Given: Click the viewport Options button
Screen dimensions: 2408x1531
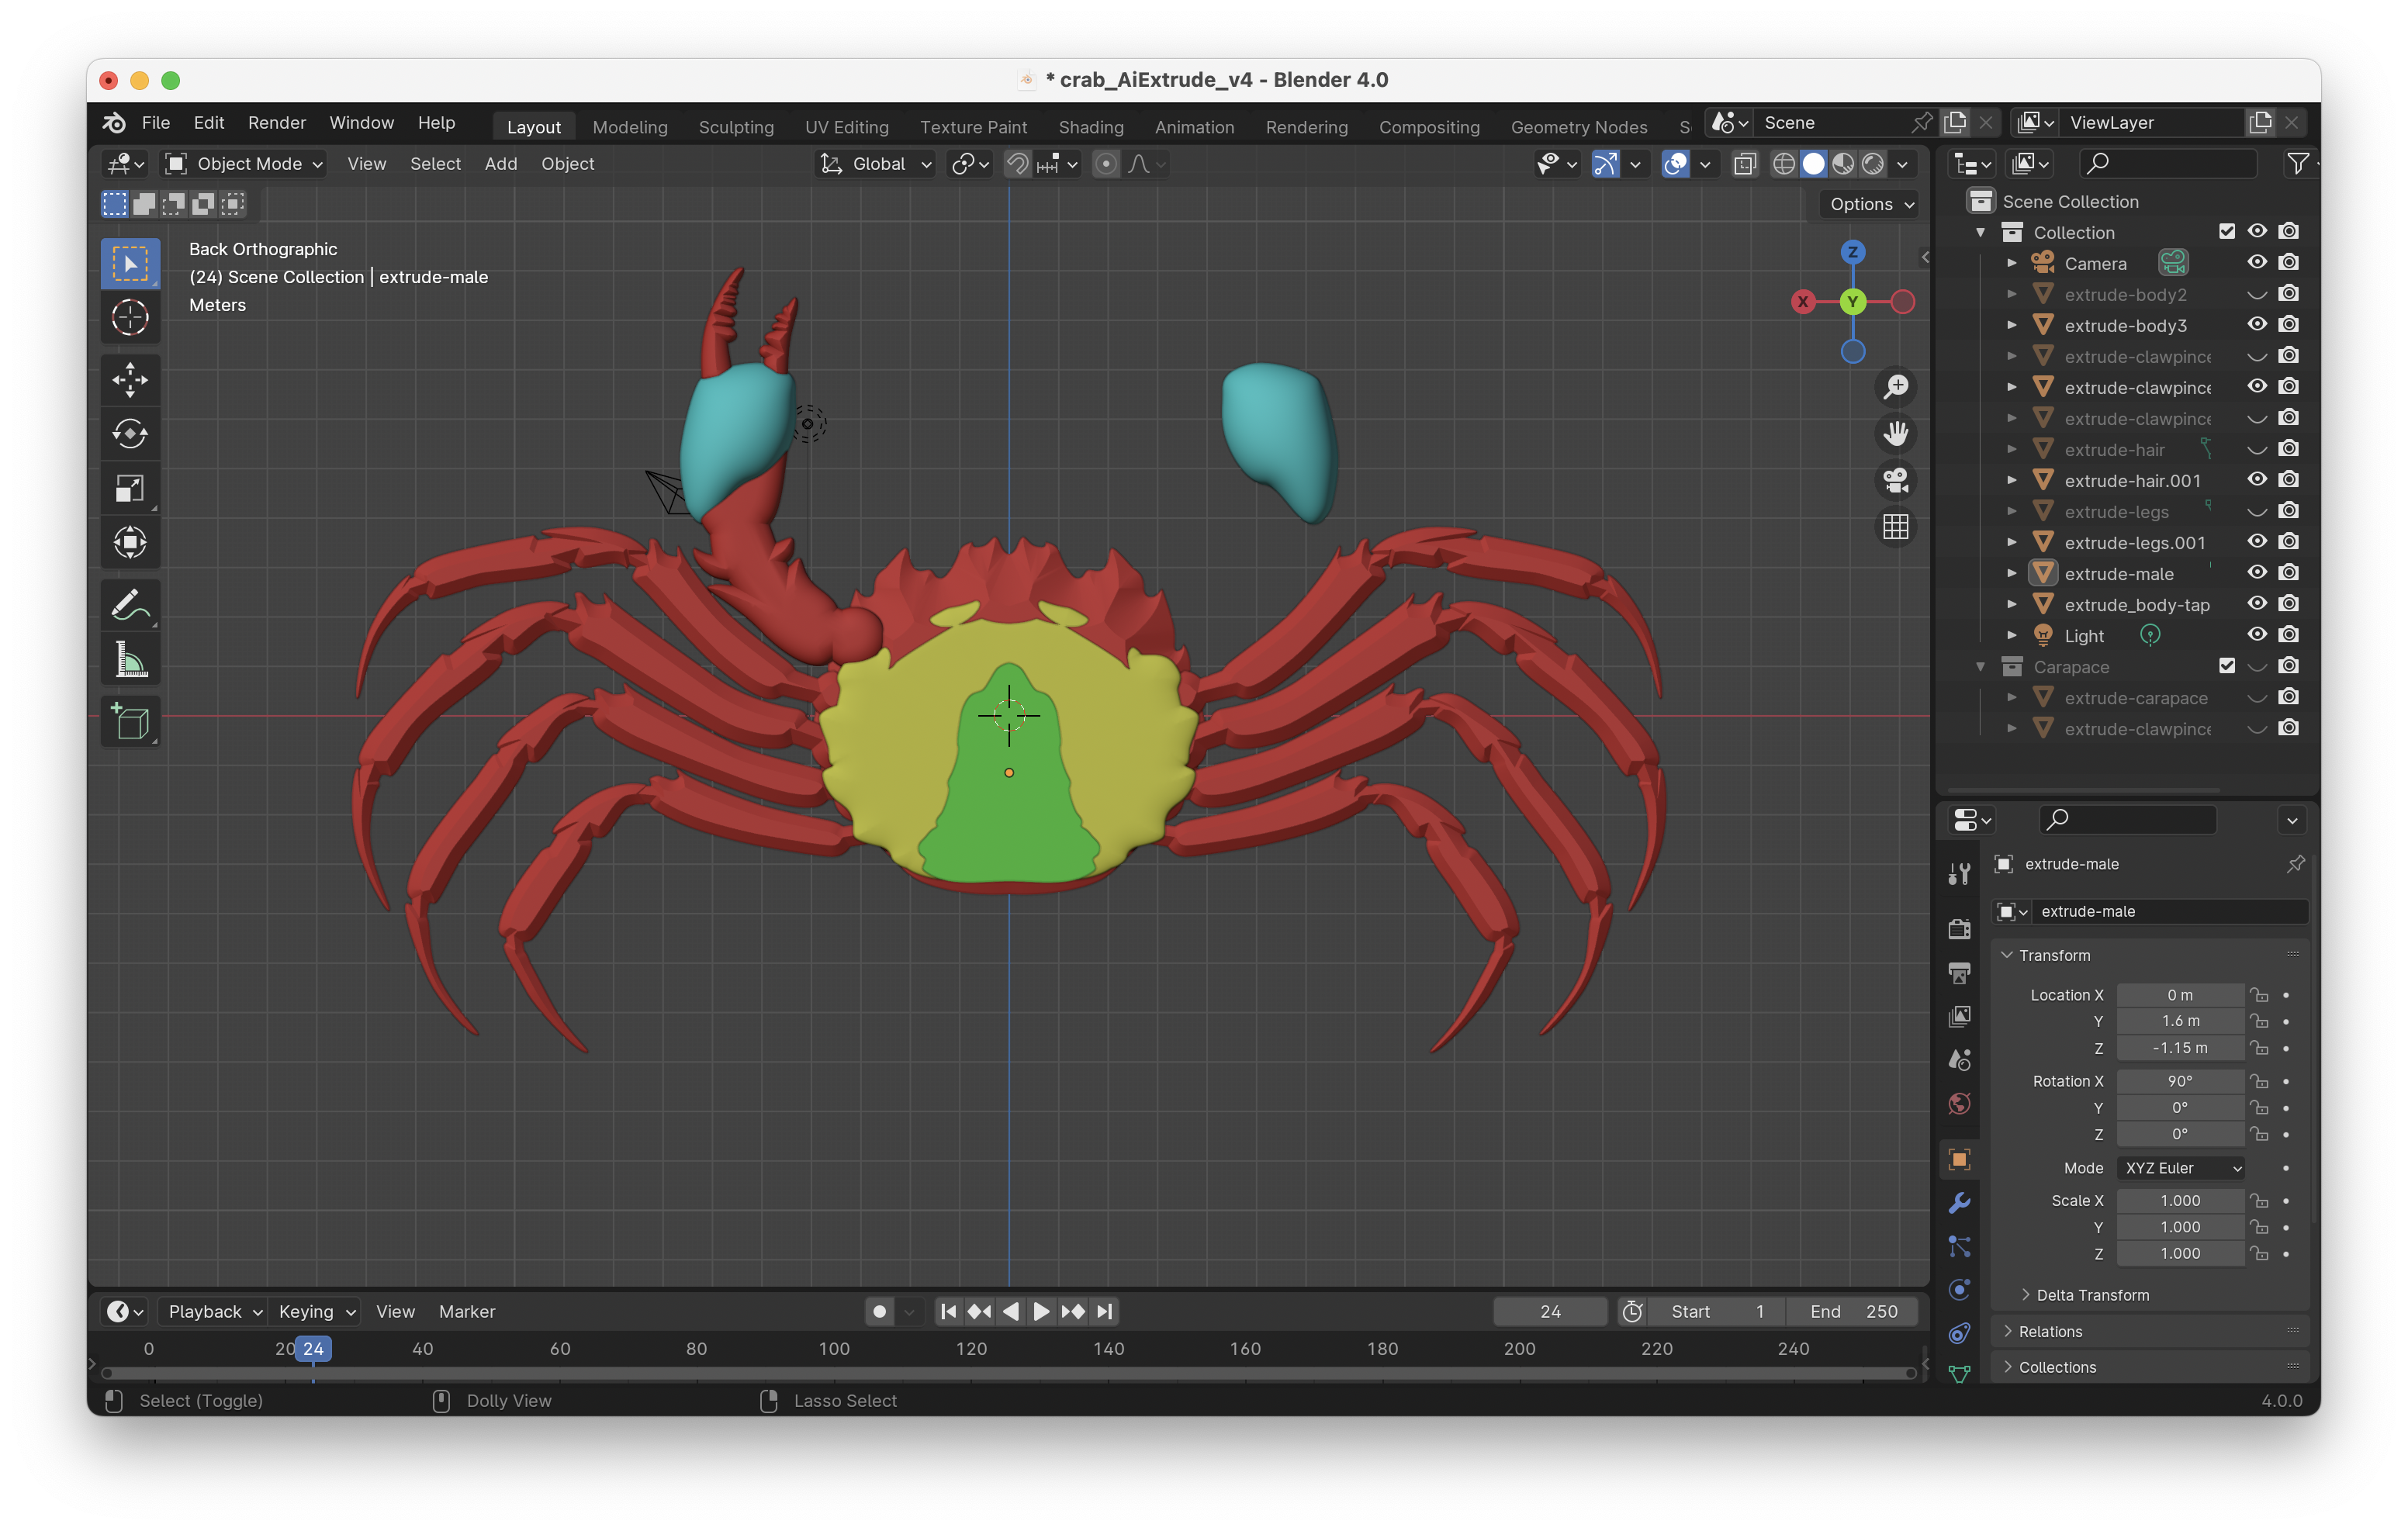Looking at the screenshot, I should coord(1870,204).
